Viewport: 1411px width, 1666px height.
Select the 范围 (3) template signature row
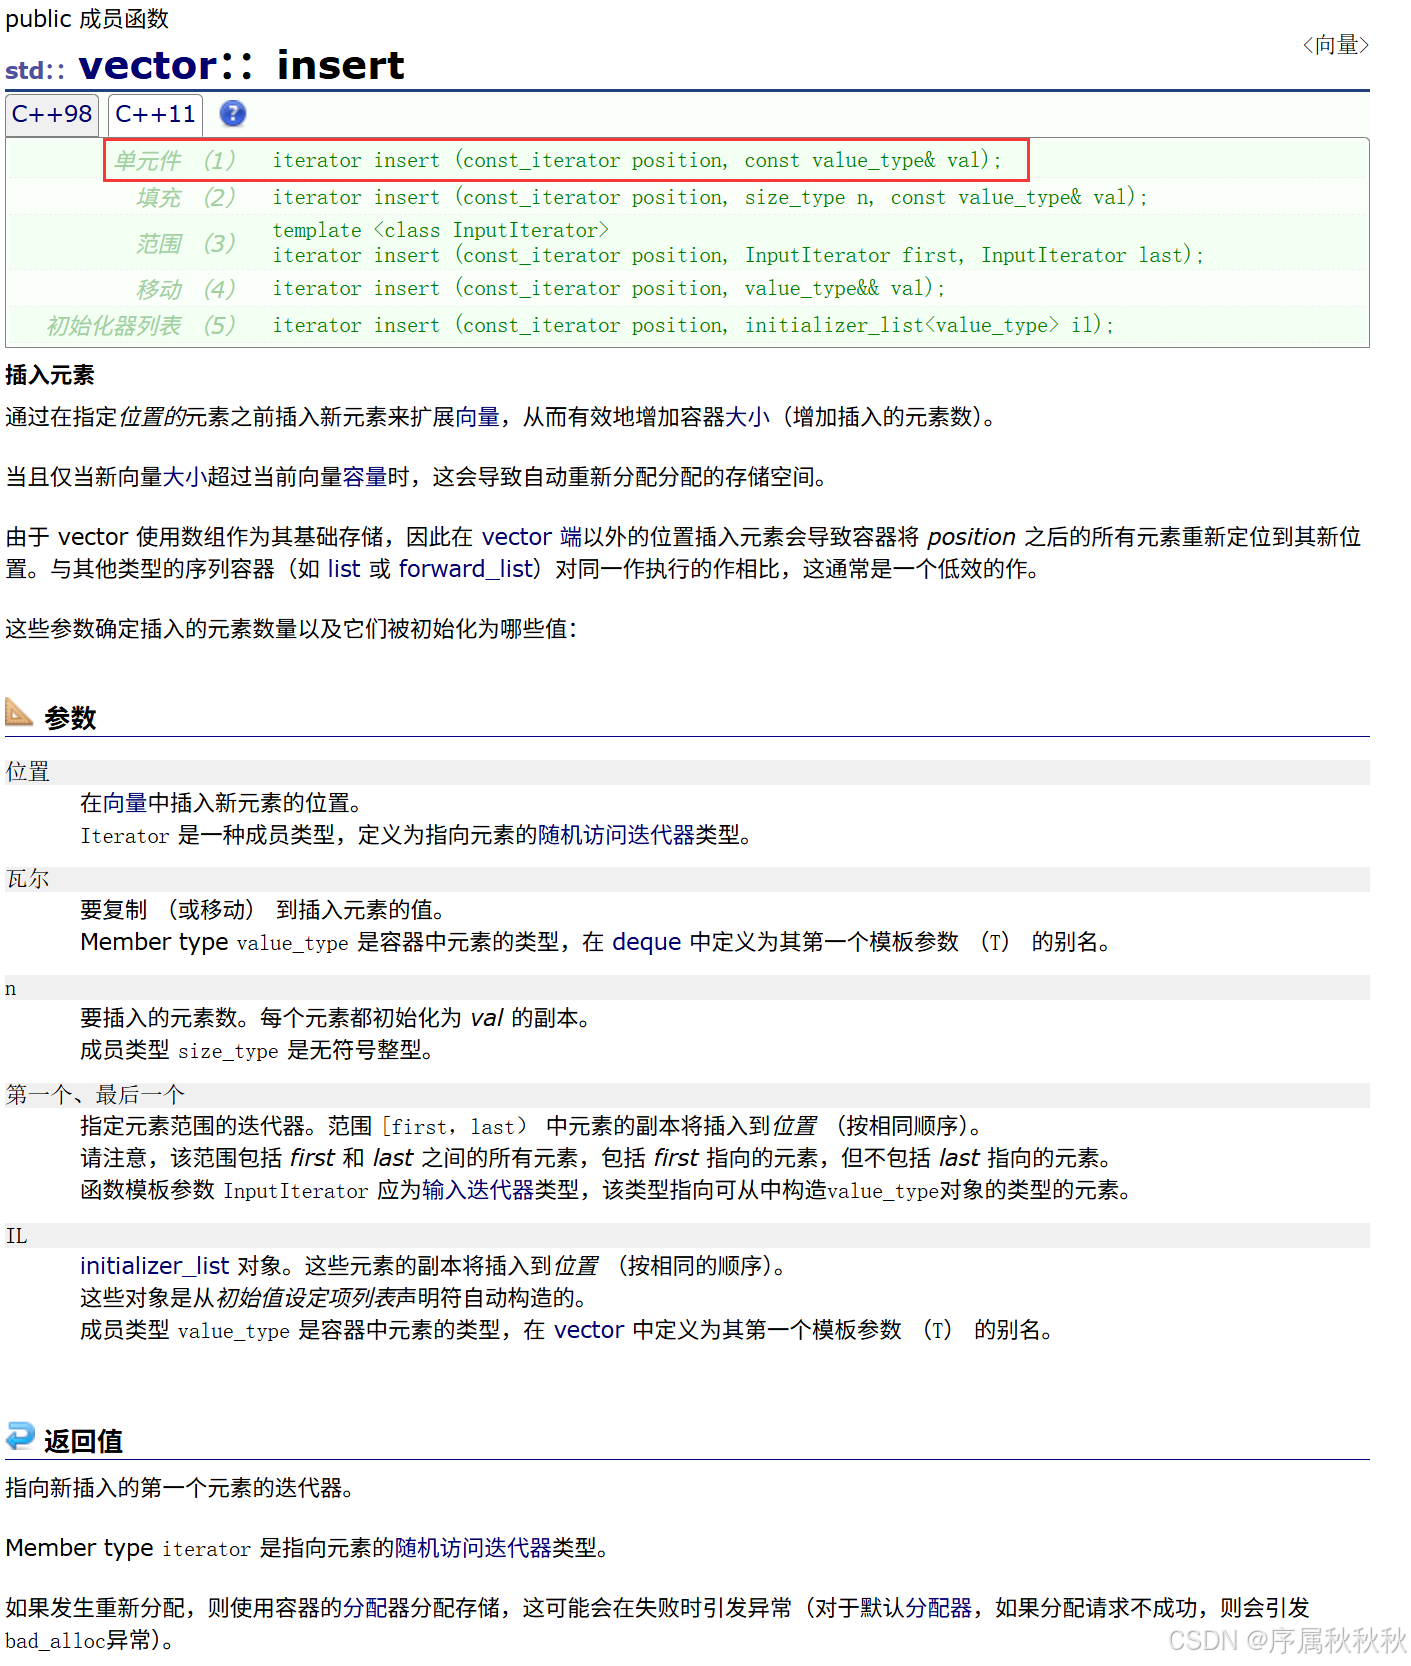[x=687, y=243]
